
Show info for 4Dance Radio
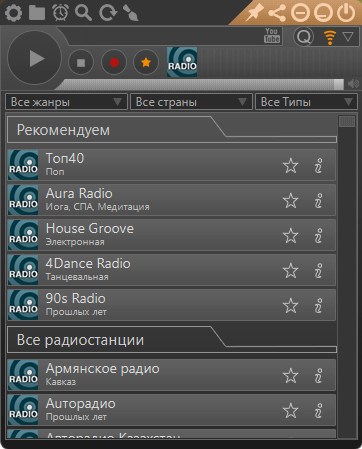tap(319, 270)
